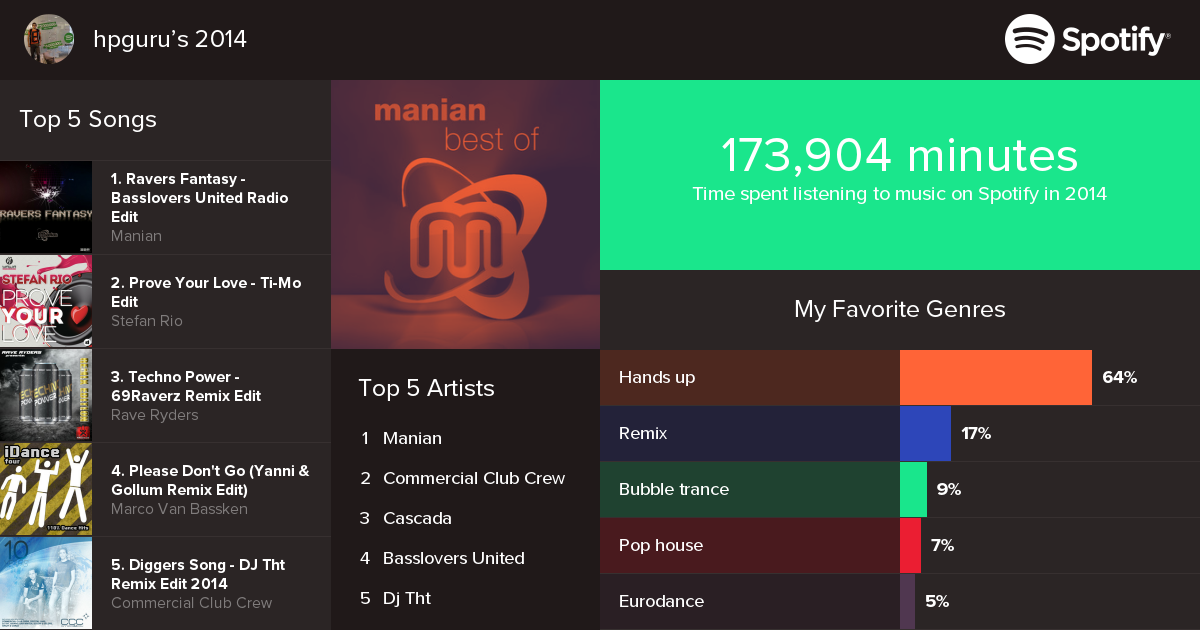
Task: Click the My Favorite Genres heading
Action: click(x=900, y=309)
